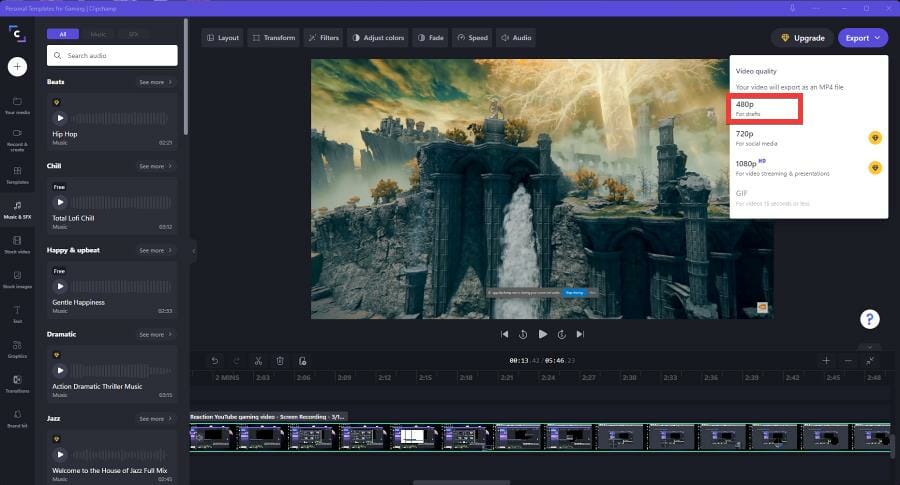The height and width of the screenshot is (485, 900).
Task: Switch to the Music audio tab
Action: pyautogui.click(x=98, y=34)
